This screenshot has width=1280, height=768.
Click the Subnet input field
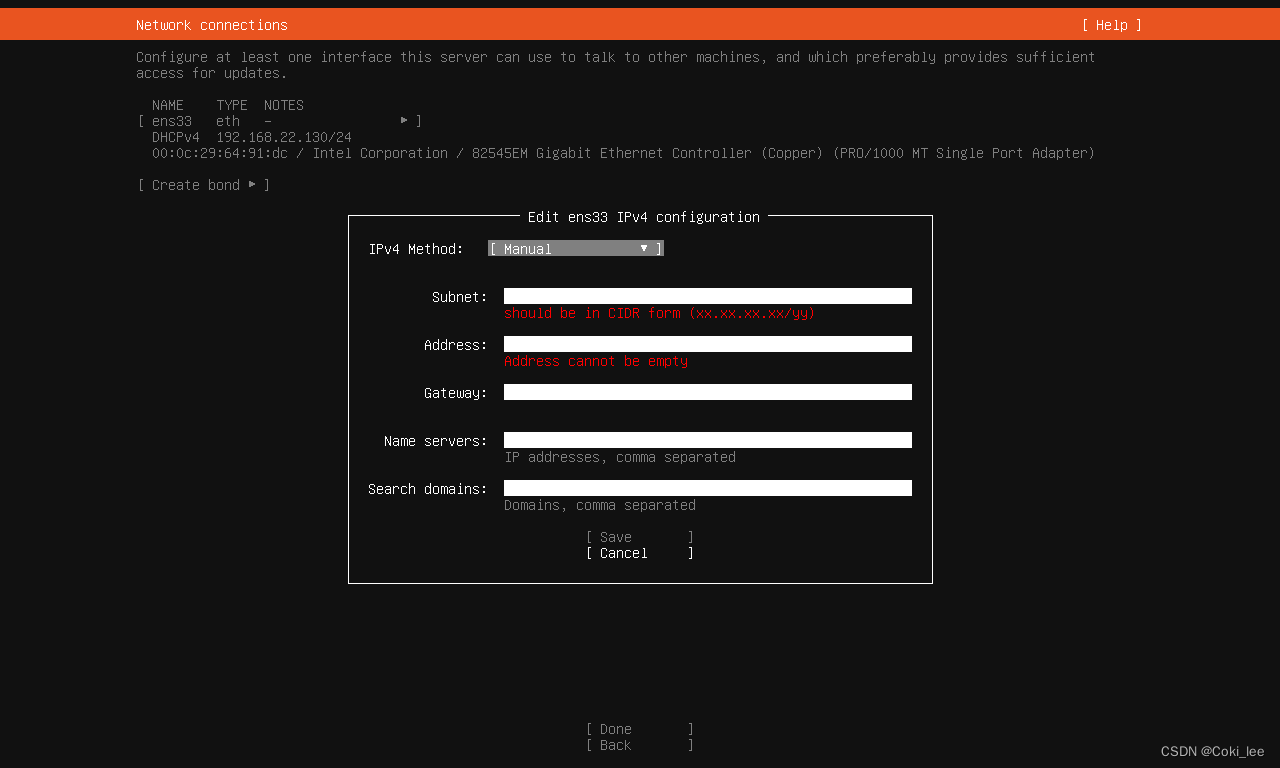707,295
